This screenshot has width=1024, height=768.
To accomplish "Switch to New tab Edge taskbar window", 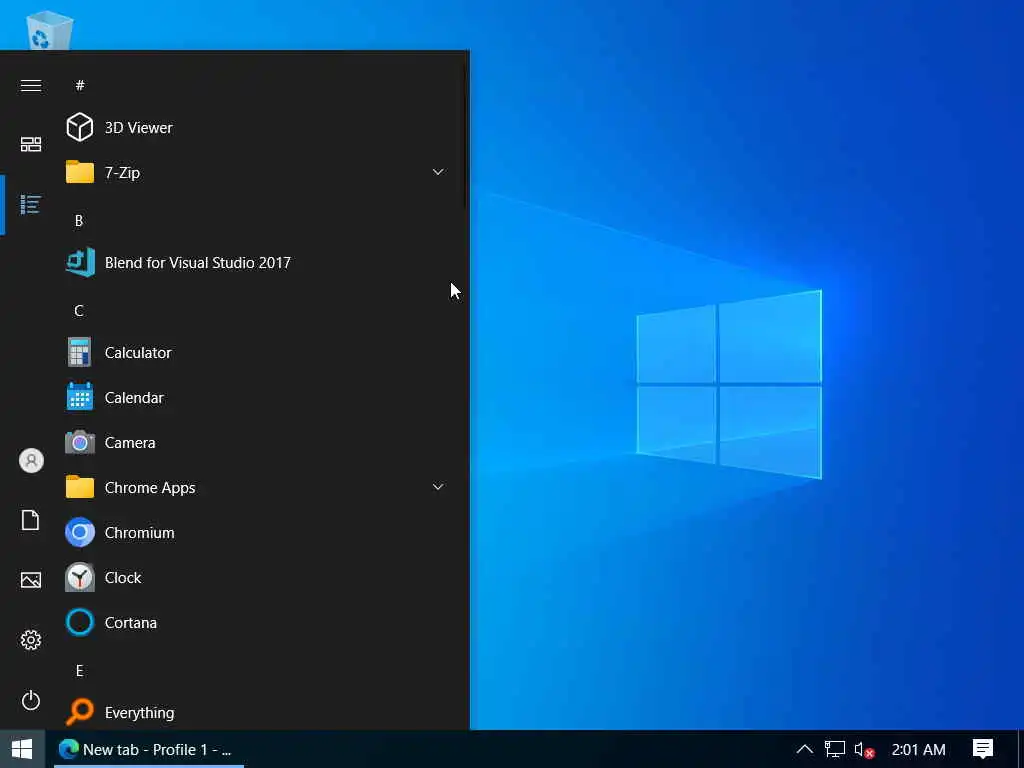I will pos(148,749).
